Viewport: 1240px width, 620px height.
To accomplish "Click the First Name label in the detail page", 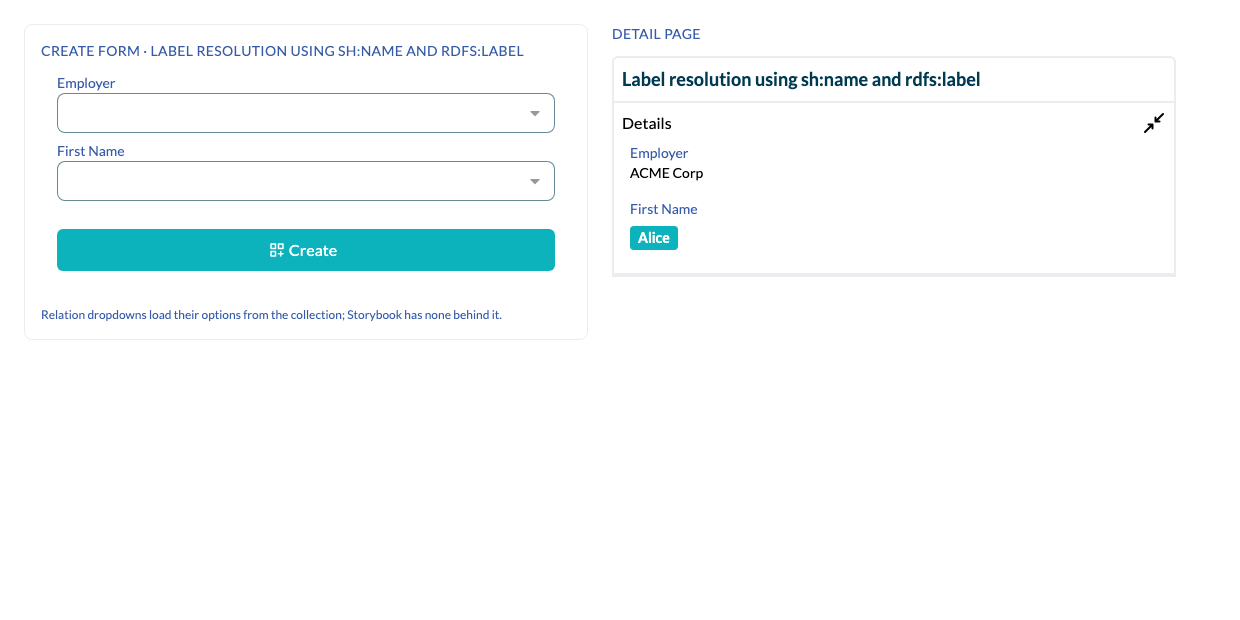I will pyautogui.click(x=664, y=209).
